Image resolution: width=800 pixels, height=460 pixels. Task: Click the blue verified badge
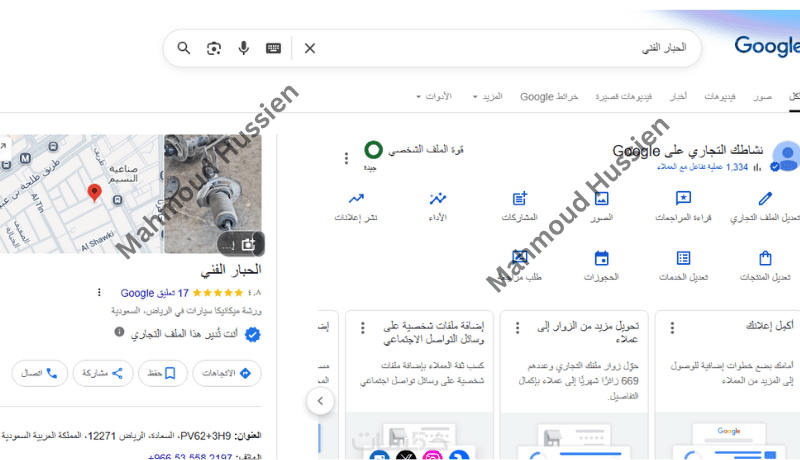(x=253, y=335)
